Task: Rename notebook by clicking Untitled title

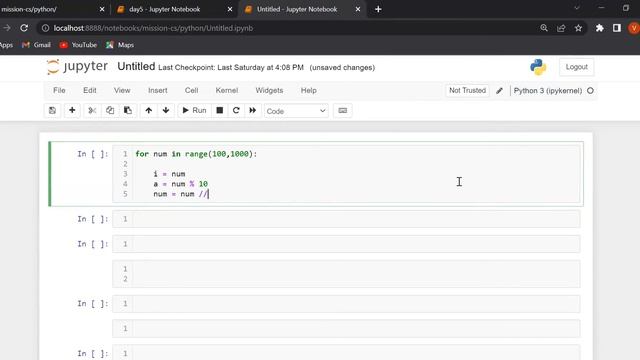Action: point(136,67)
